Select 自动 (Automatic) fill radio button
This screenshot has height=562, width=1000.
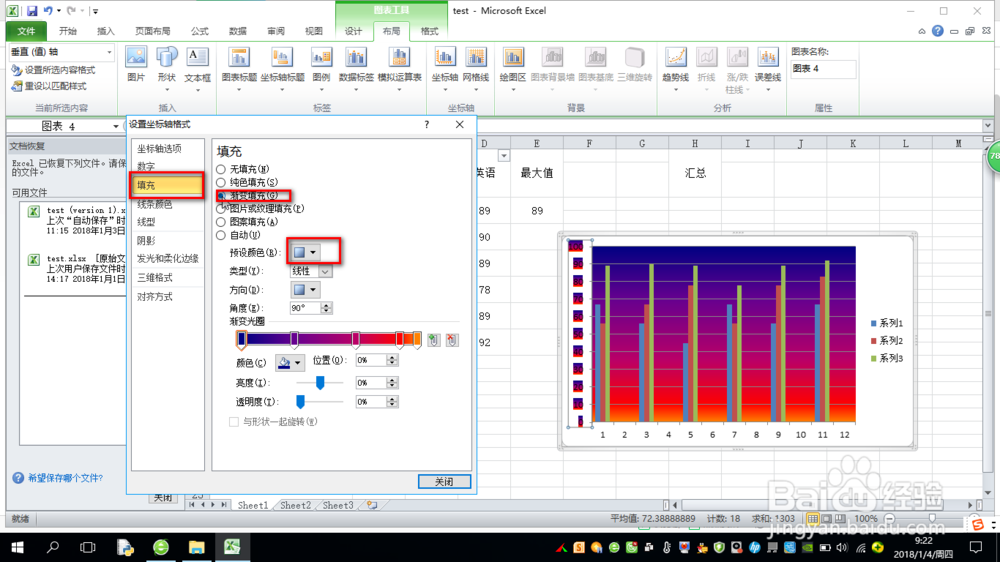click(x=221, y=235)
